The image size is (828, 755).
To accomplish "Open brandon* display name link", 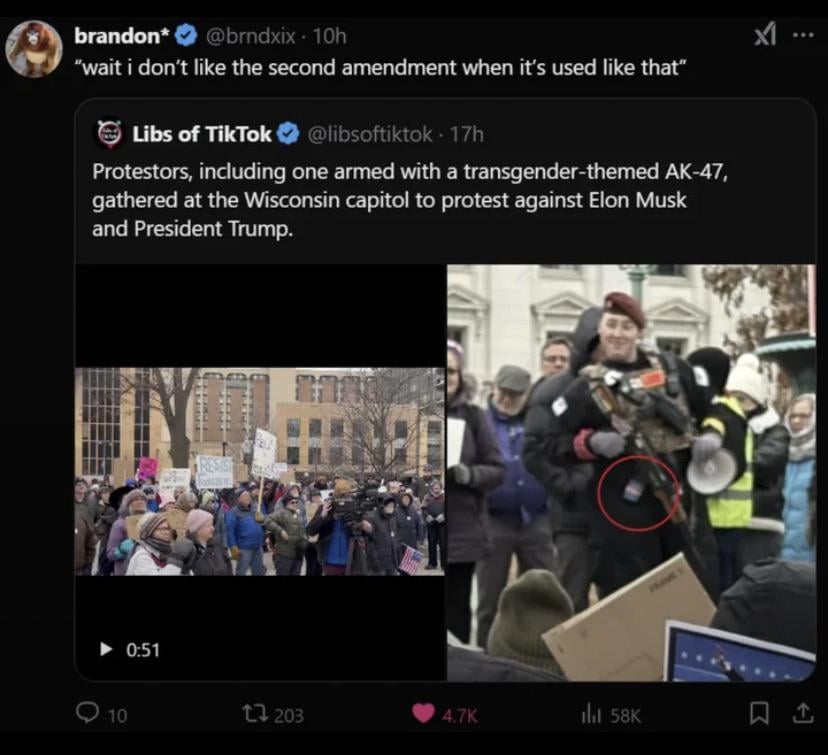I will coord(122,36).
